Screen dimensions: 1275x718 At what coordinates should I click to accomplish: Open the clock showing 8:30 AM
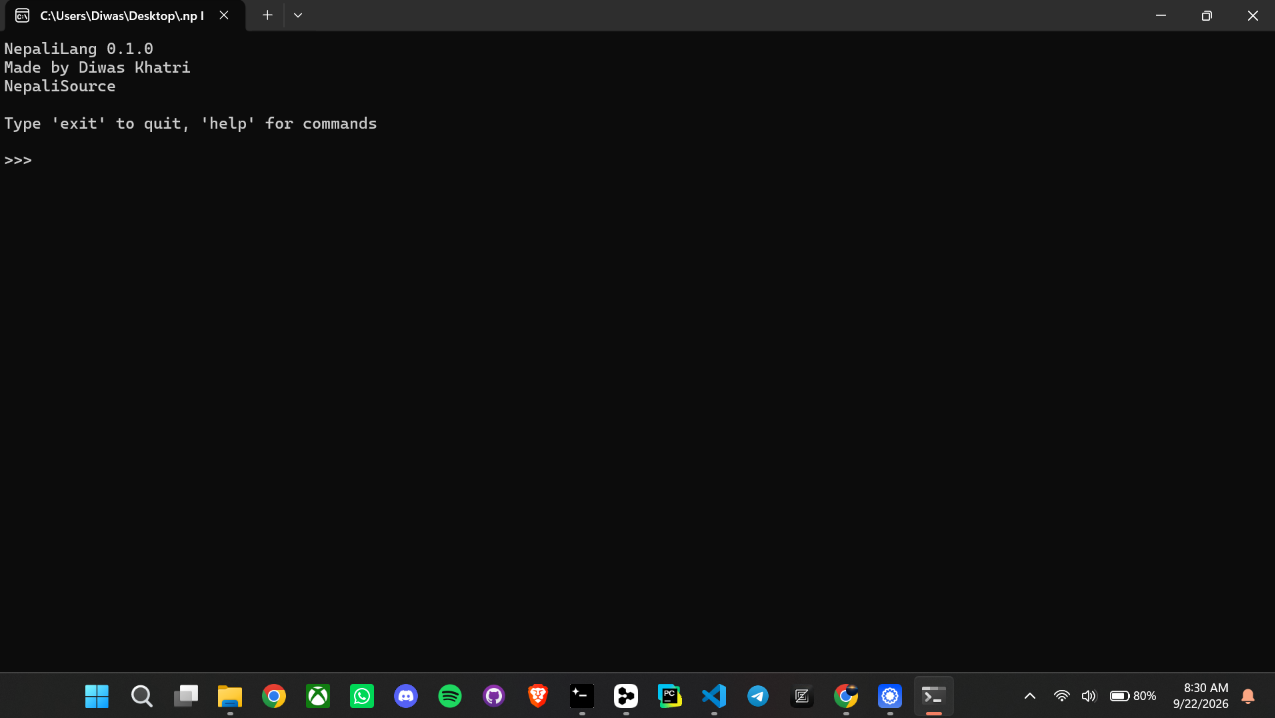(1201, 696)
